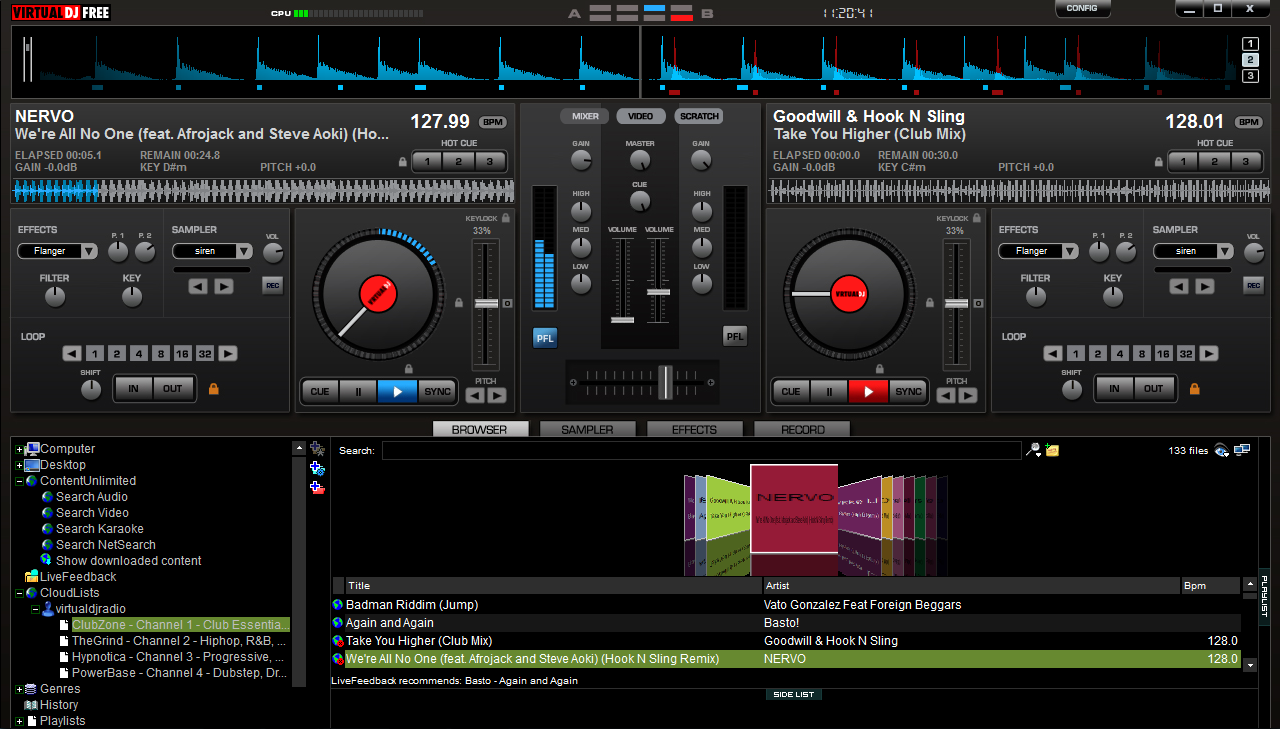Pause the right deck
1280x729 pixels.
click(829, 391)
